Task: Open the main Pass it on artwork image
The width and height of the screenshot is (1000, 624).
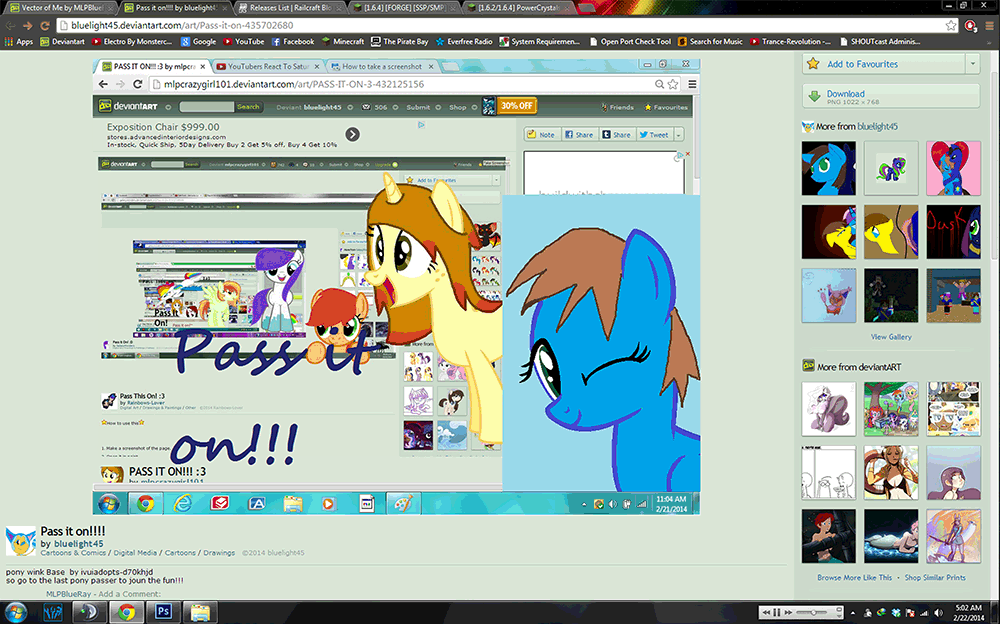Action: tap(397, 286)
